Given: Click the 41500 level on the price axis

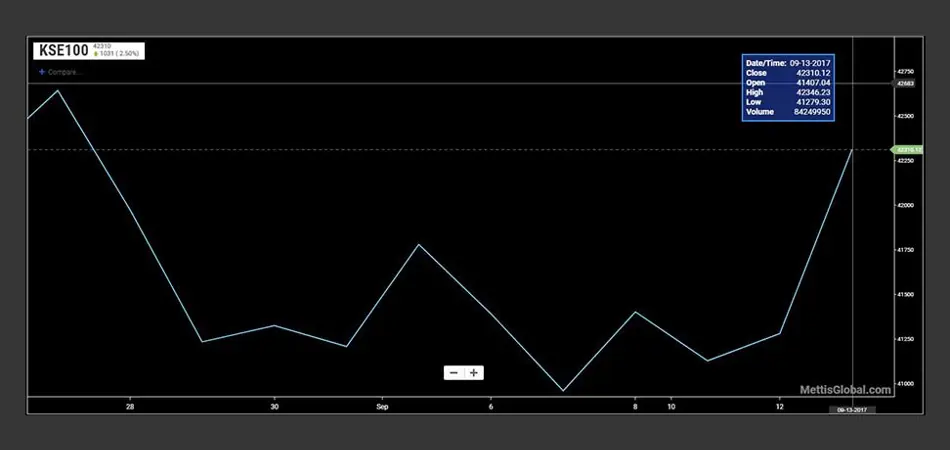Looking at the screenshot, I should (x=908, y=294).
